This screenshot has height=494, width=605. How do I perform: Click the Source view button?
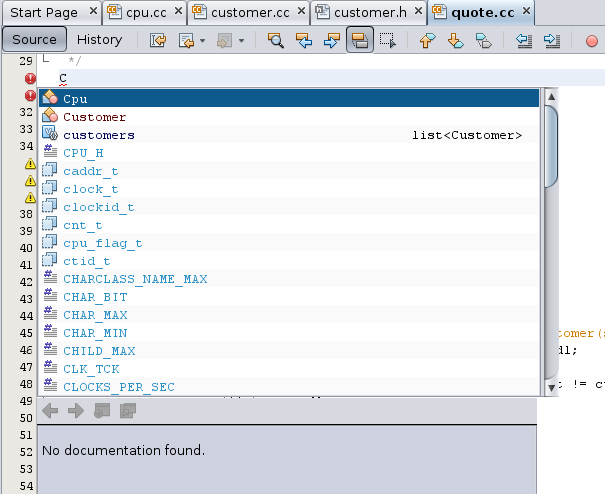coord(35,40)
